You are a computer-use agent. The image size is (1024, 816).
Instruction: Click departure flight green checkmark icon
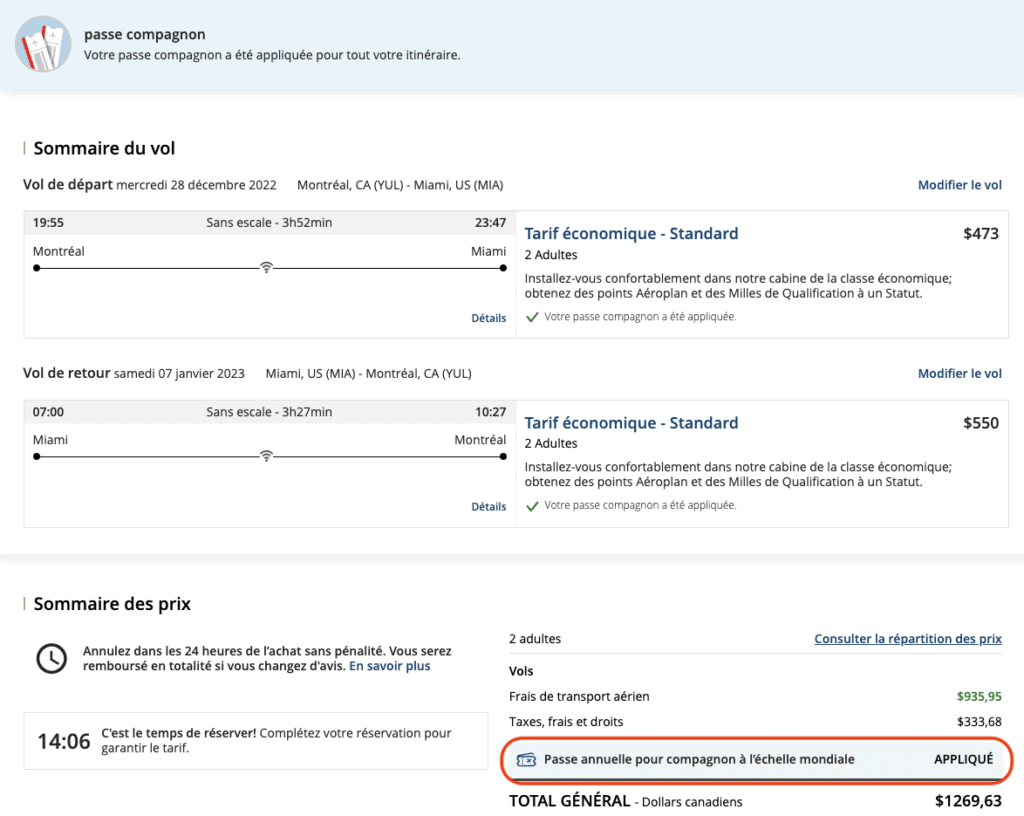pos(532,317)
